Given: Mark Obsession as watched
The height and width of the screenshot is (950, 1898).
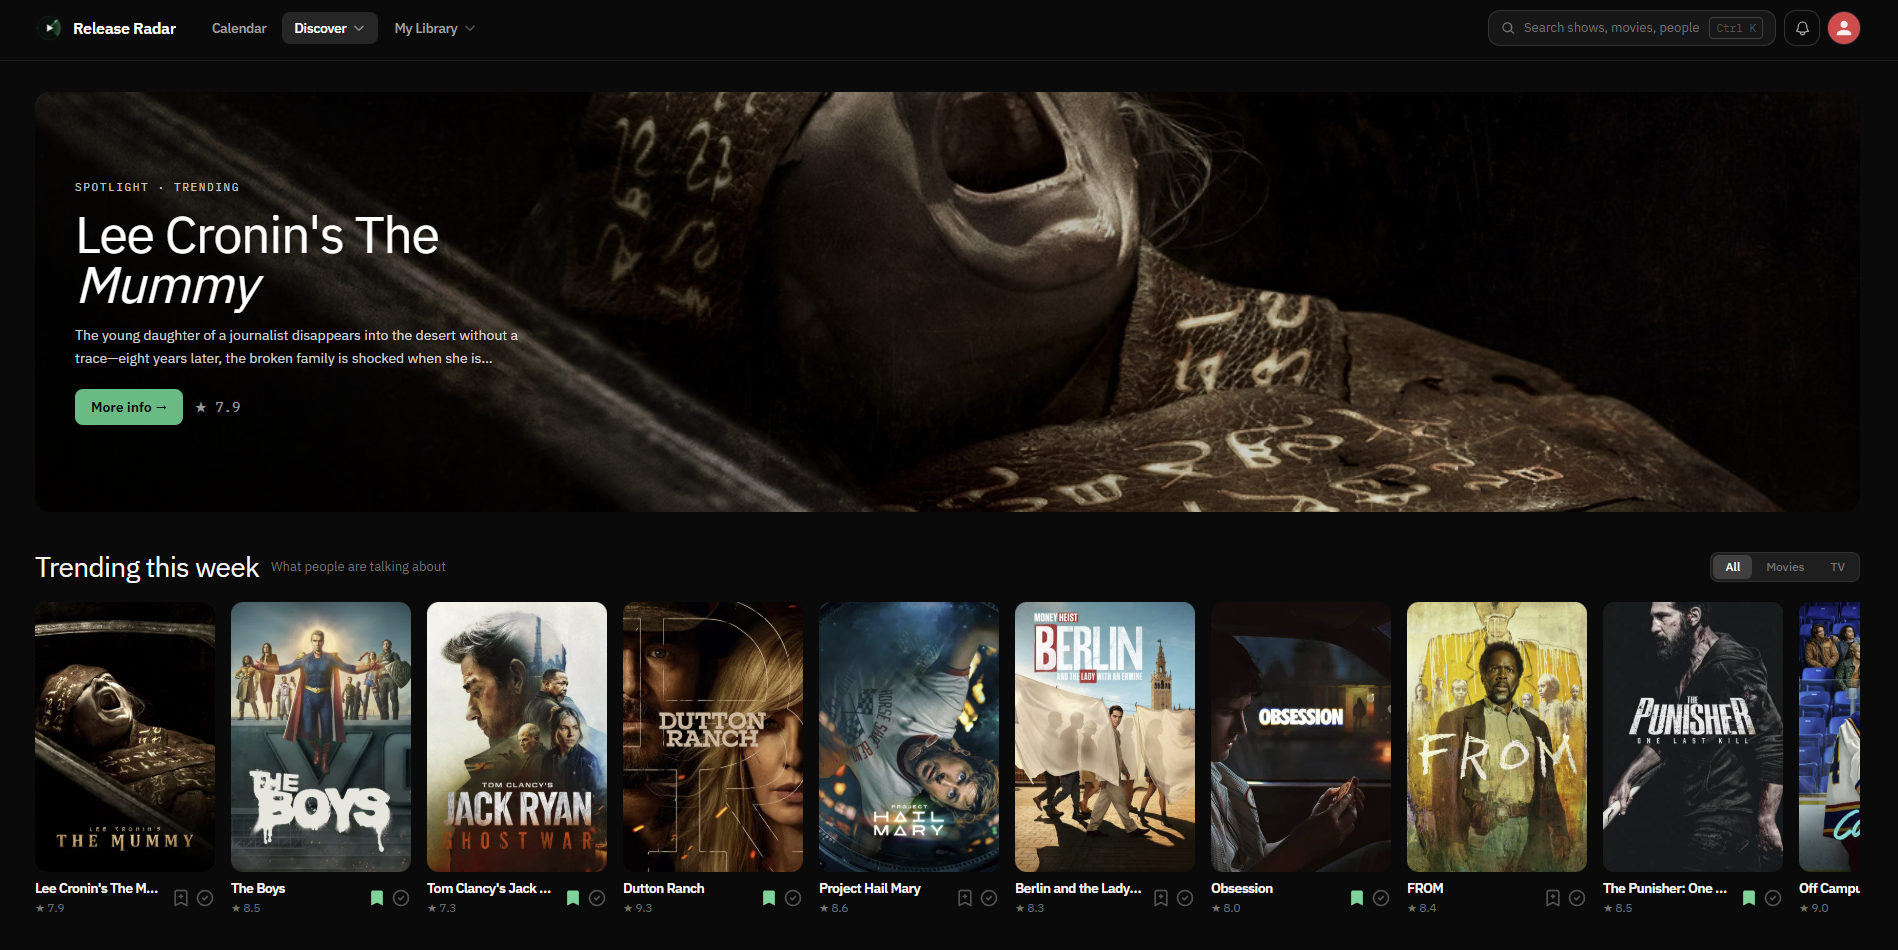Looking at the screenshot, I should (1381, 898).
